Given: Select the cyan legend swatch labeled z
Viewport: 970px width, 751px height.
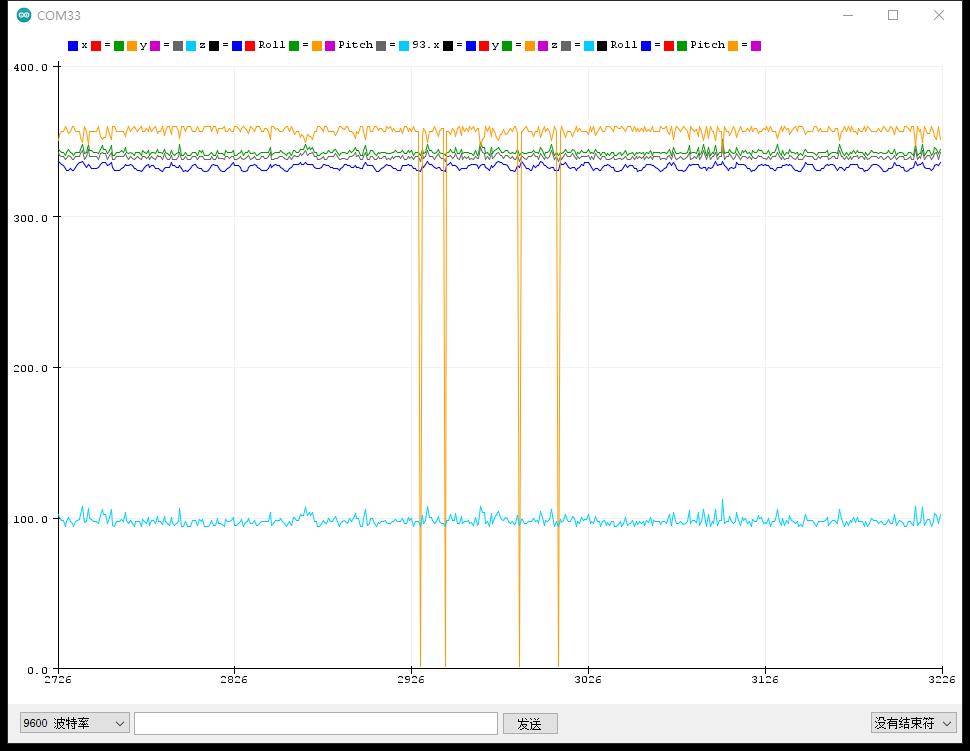Looking at the screenshot, I should [x=191, y=46].
